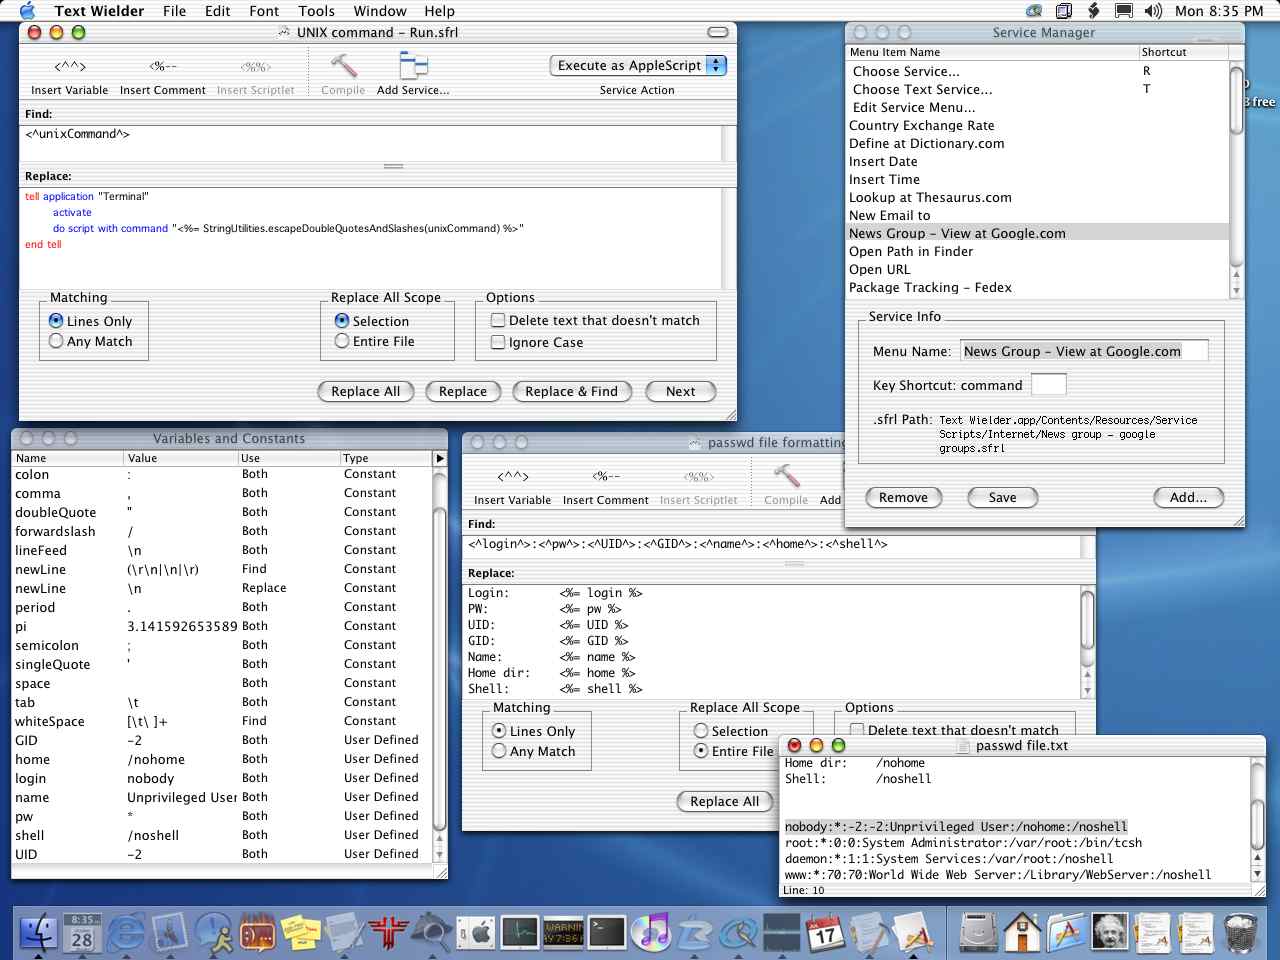This screenshot has height=960, width=1280.
Task: Click Insert Scriptlet icon in passwd file formatting window
Action: [699, 477]
